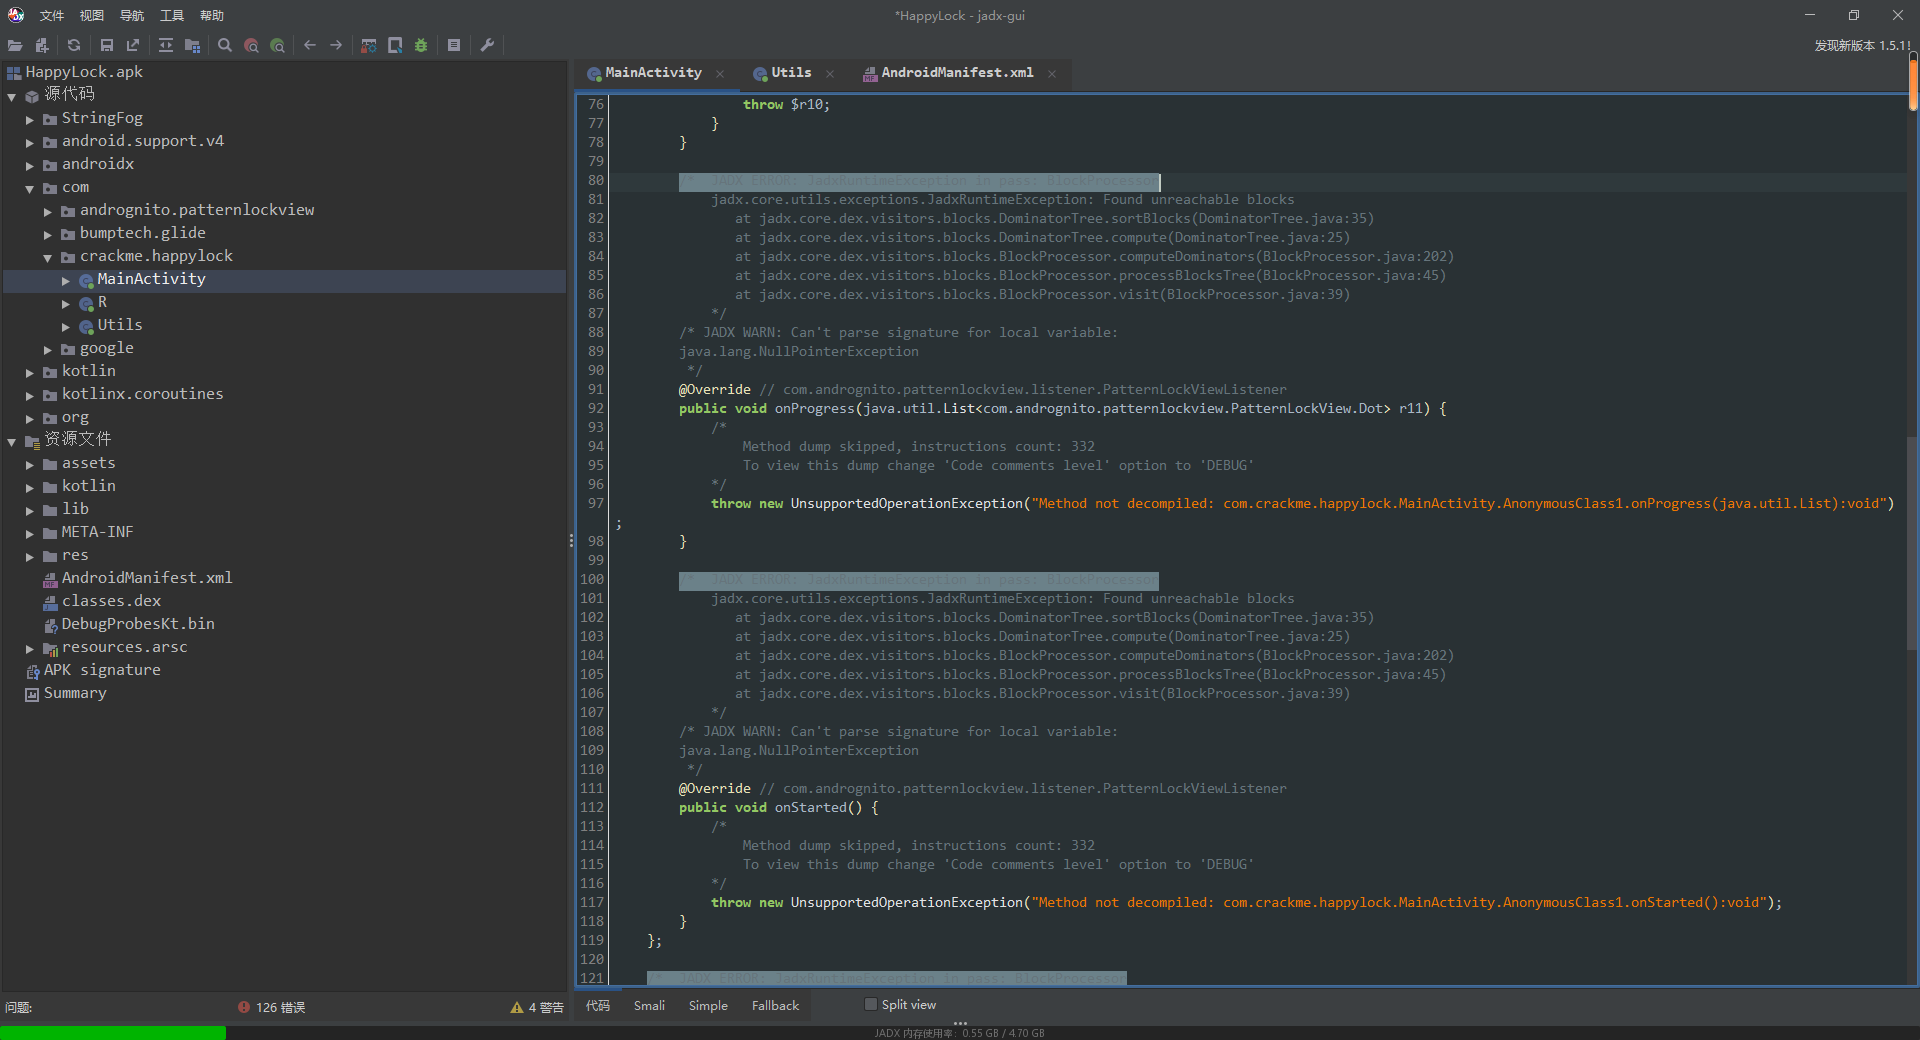Open the 视图 menu
This screenshot has height=1040, width=1920.
pyautogui.click(x=92, y=15)
